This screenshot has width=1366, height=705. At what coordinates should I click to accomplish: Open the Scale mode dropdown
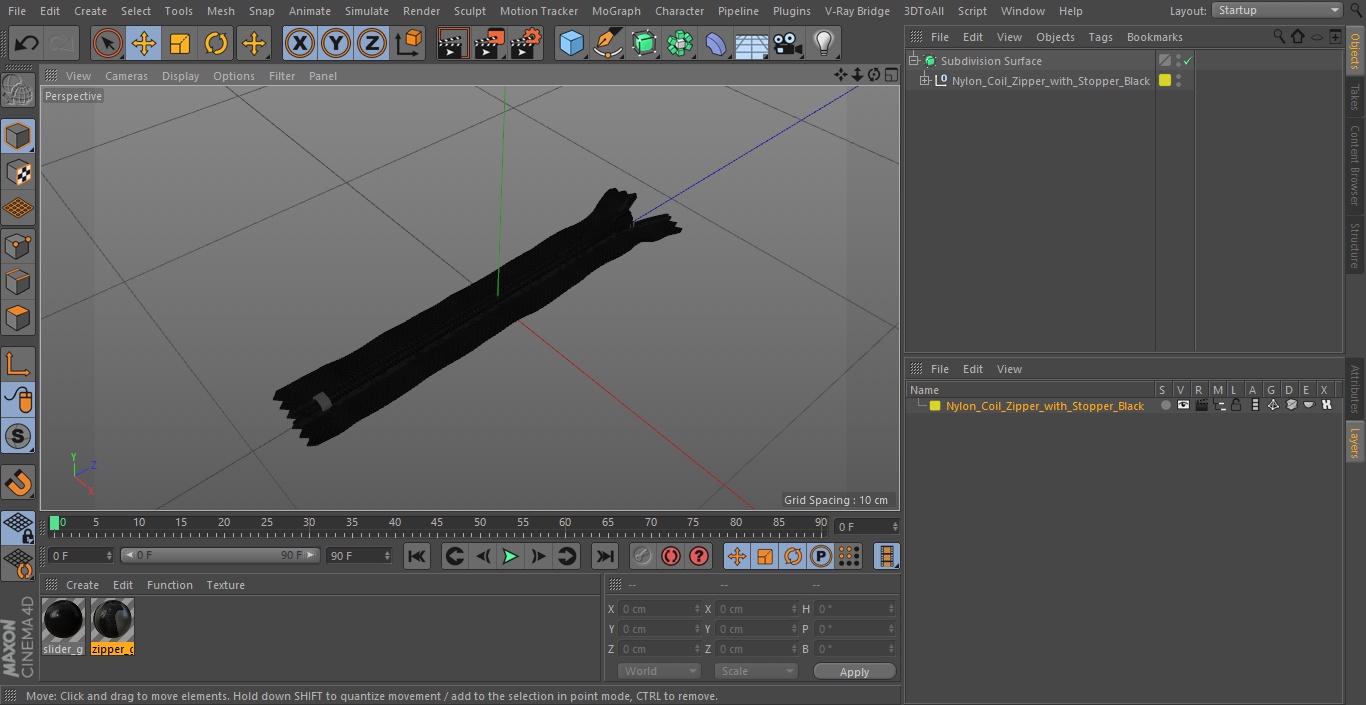pyautogui.click(x=756, y=671)
